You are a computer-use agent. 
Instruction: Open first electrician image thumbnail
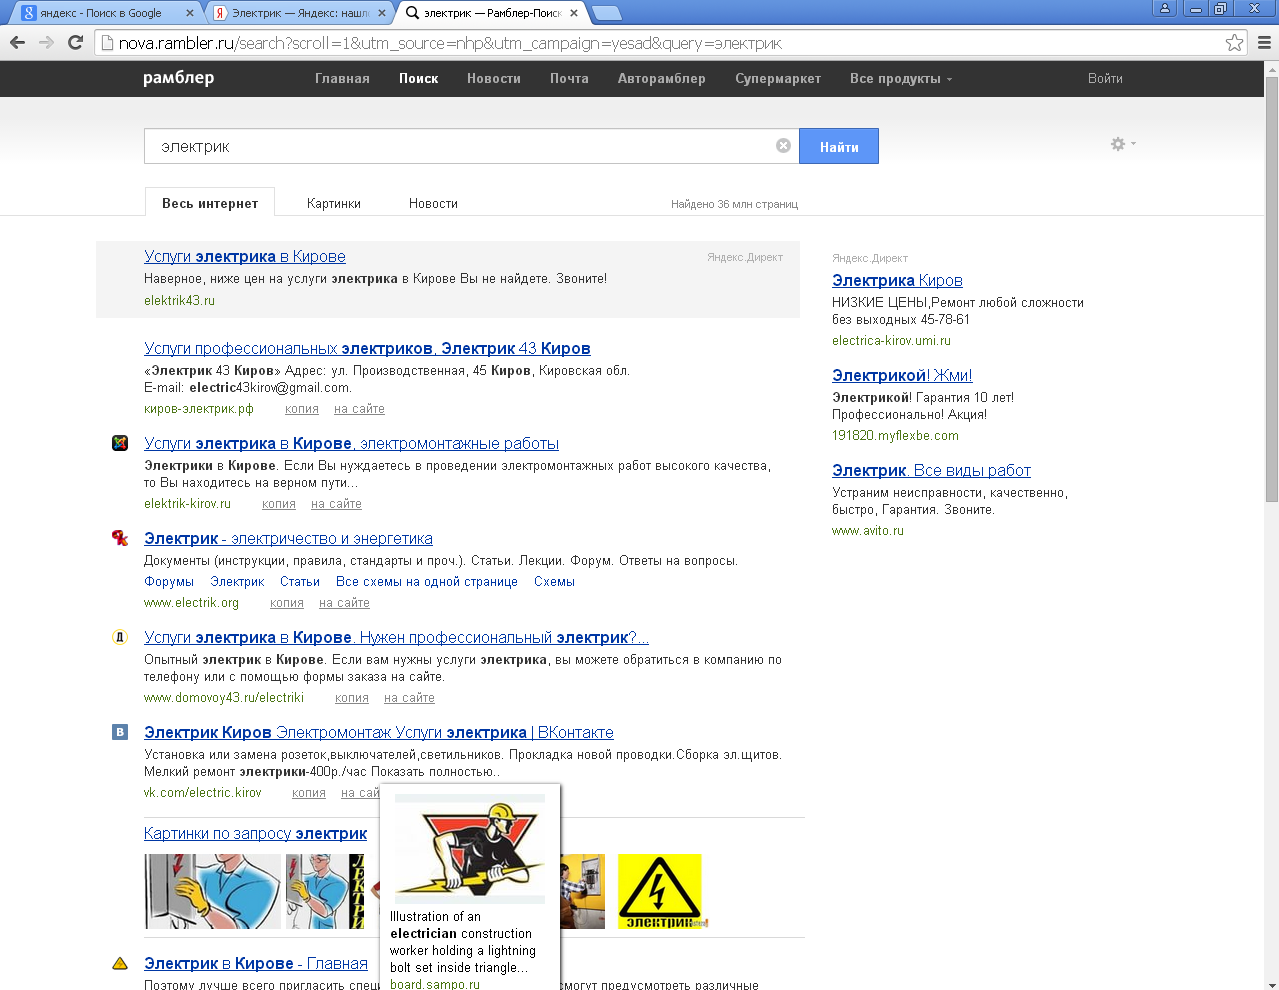coord(213,891)
